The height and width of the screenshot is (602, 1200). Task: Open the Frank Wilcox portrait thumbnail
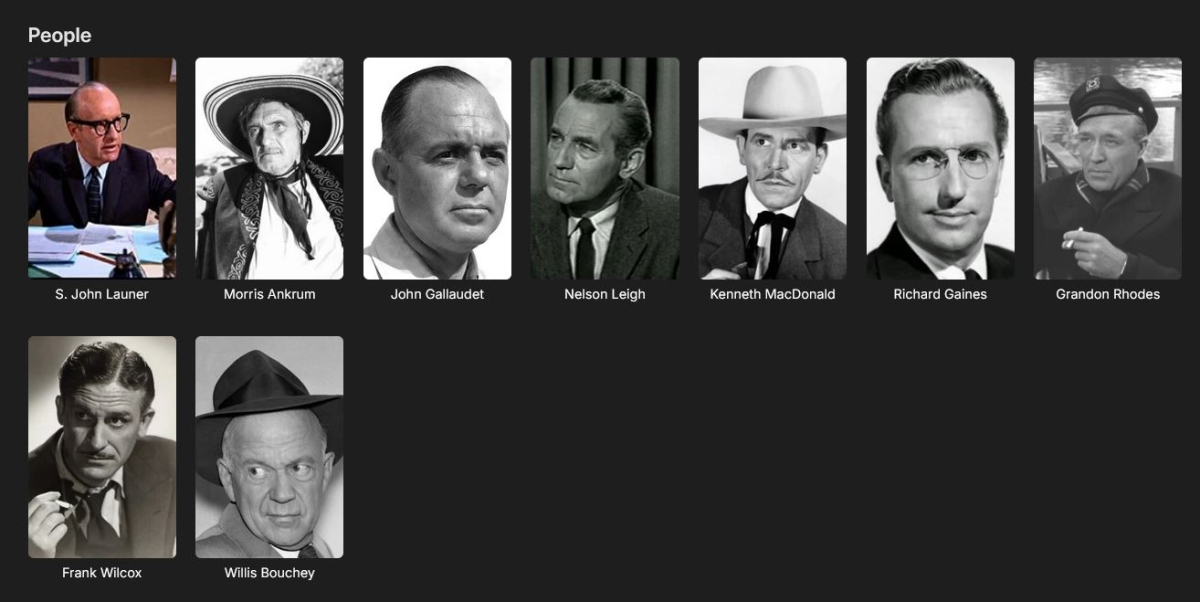102,447
